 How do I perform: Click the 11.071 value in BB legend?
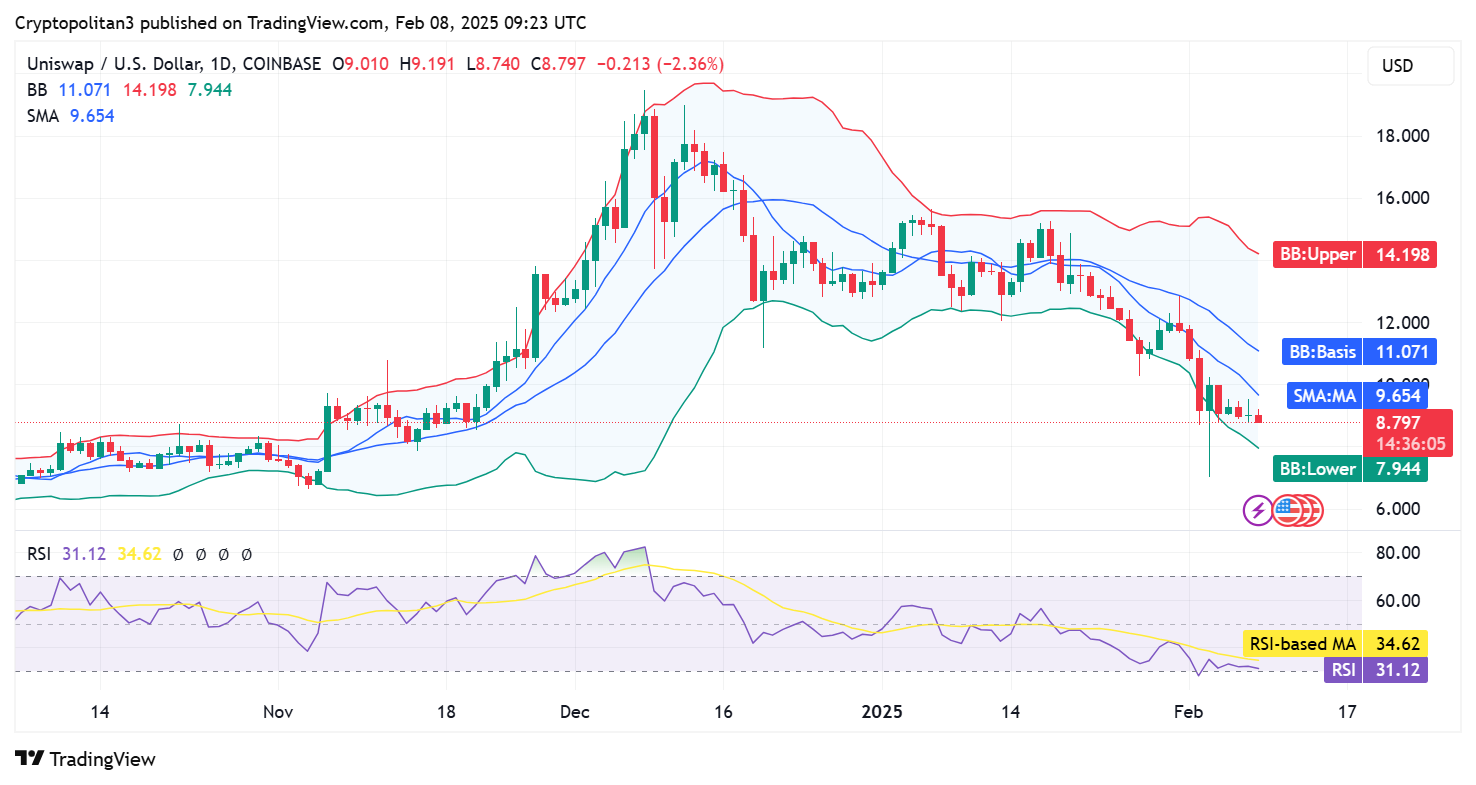coord(84,90)
